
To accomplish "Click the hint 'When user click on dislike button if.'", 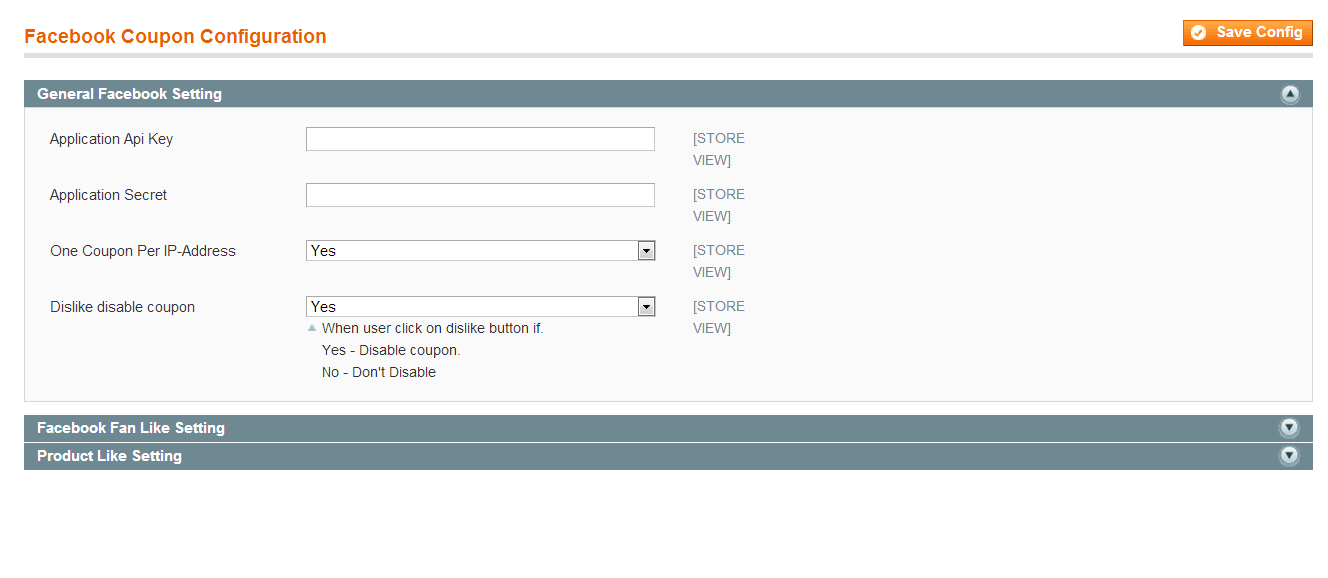I will tap(432, 328).
